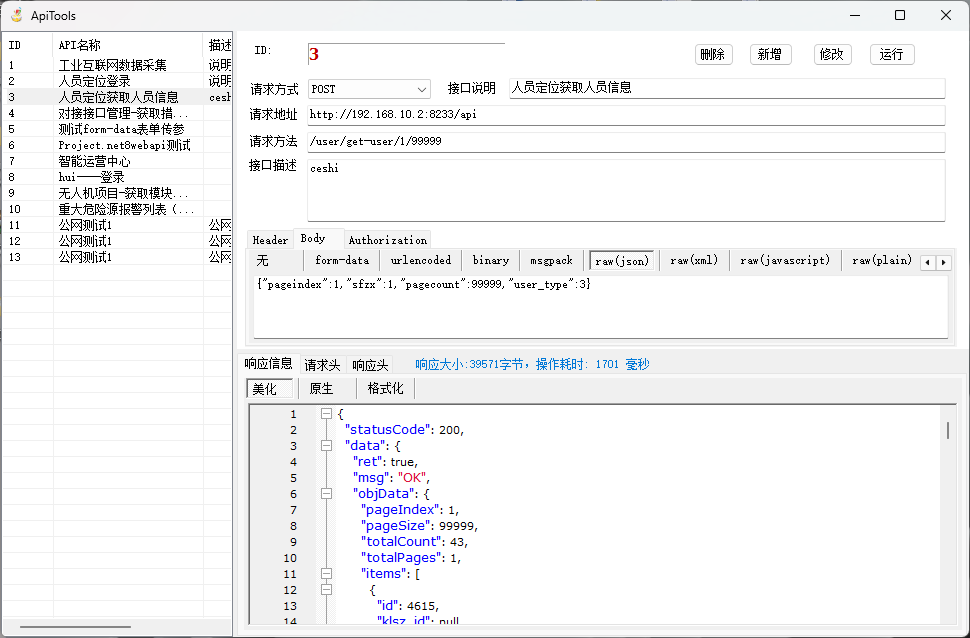Select the binary body type tab
Viewport: 970px width, 638px height.
pos(491,261)
